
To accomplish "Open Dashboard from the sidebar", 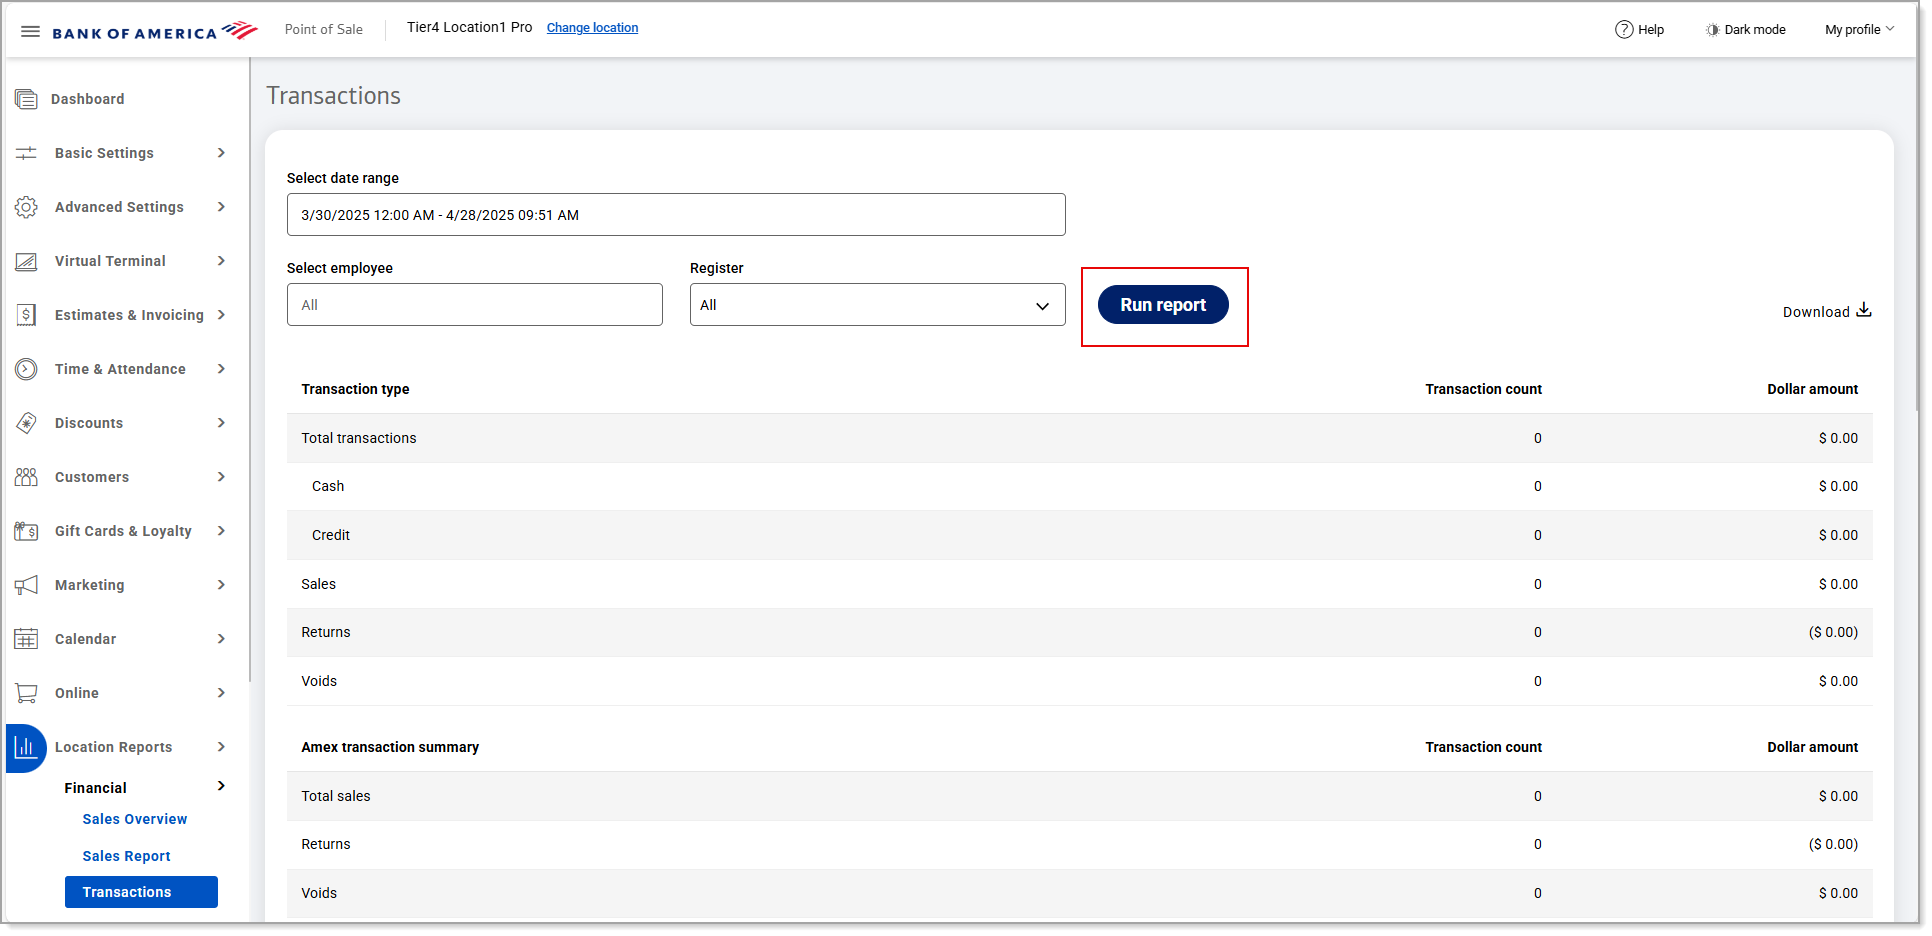I will [x=88, y=99].
